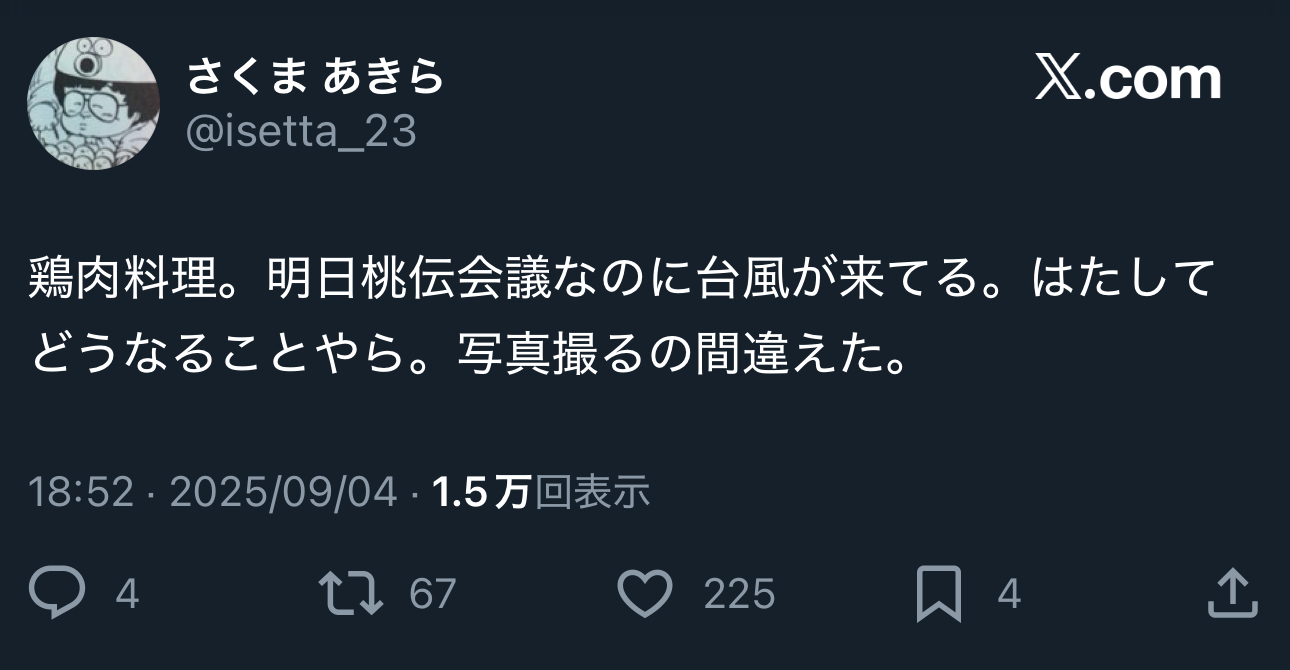Open the share upload arrow icon
The width and height of the screenshot is (1290, 670).
tap(1232, 594)
